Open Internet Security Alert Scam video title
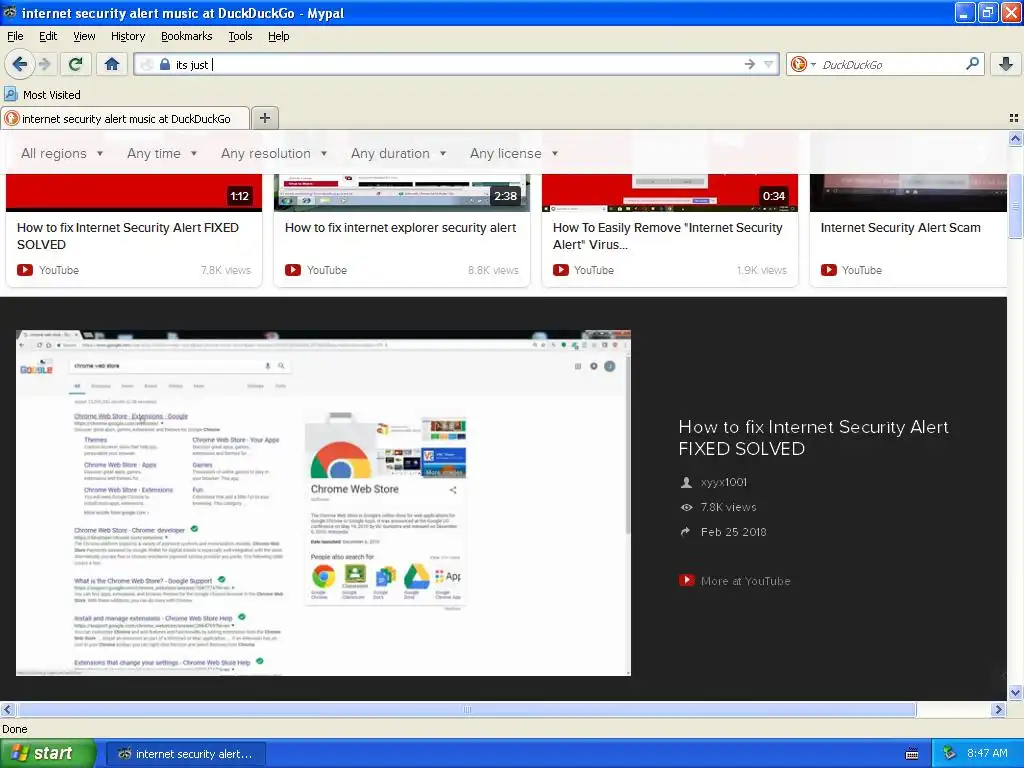 pyautogui.click(x=901, y=227)
